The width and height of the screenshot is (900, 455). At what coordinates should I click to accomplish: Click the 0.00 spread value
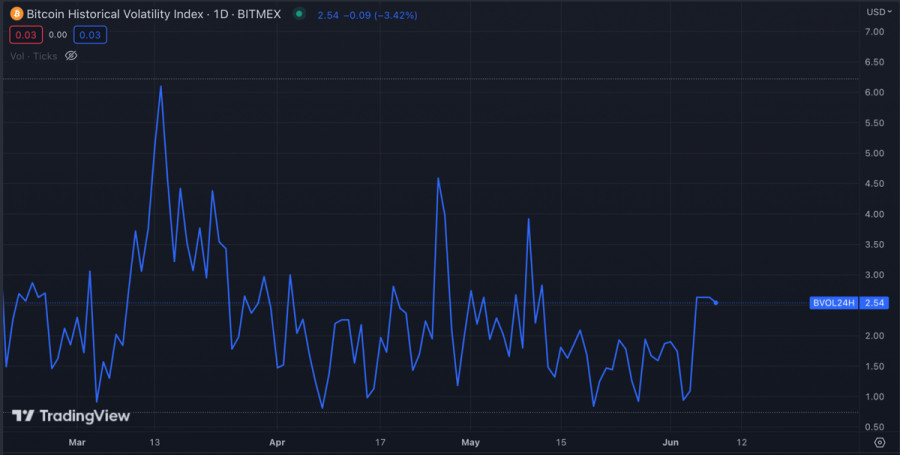click(58, 36)
